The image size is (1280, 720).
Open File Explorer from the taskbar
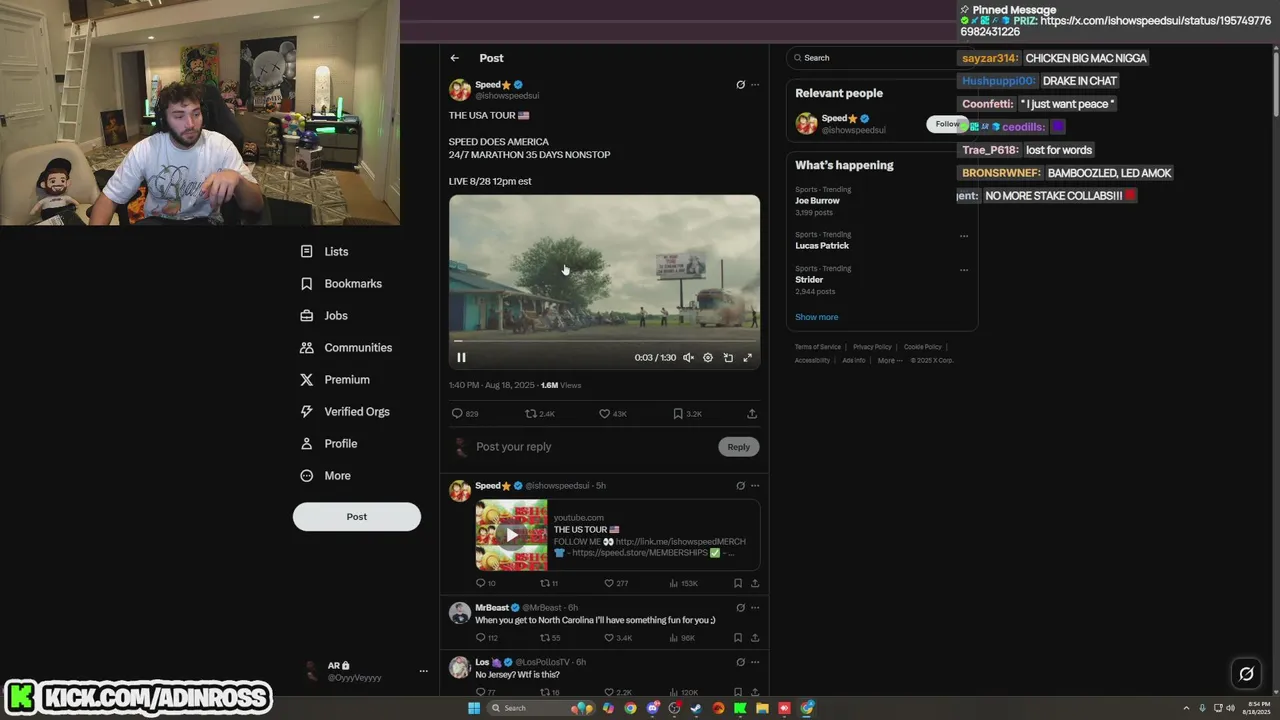tap(762, 708)
